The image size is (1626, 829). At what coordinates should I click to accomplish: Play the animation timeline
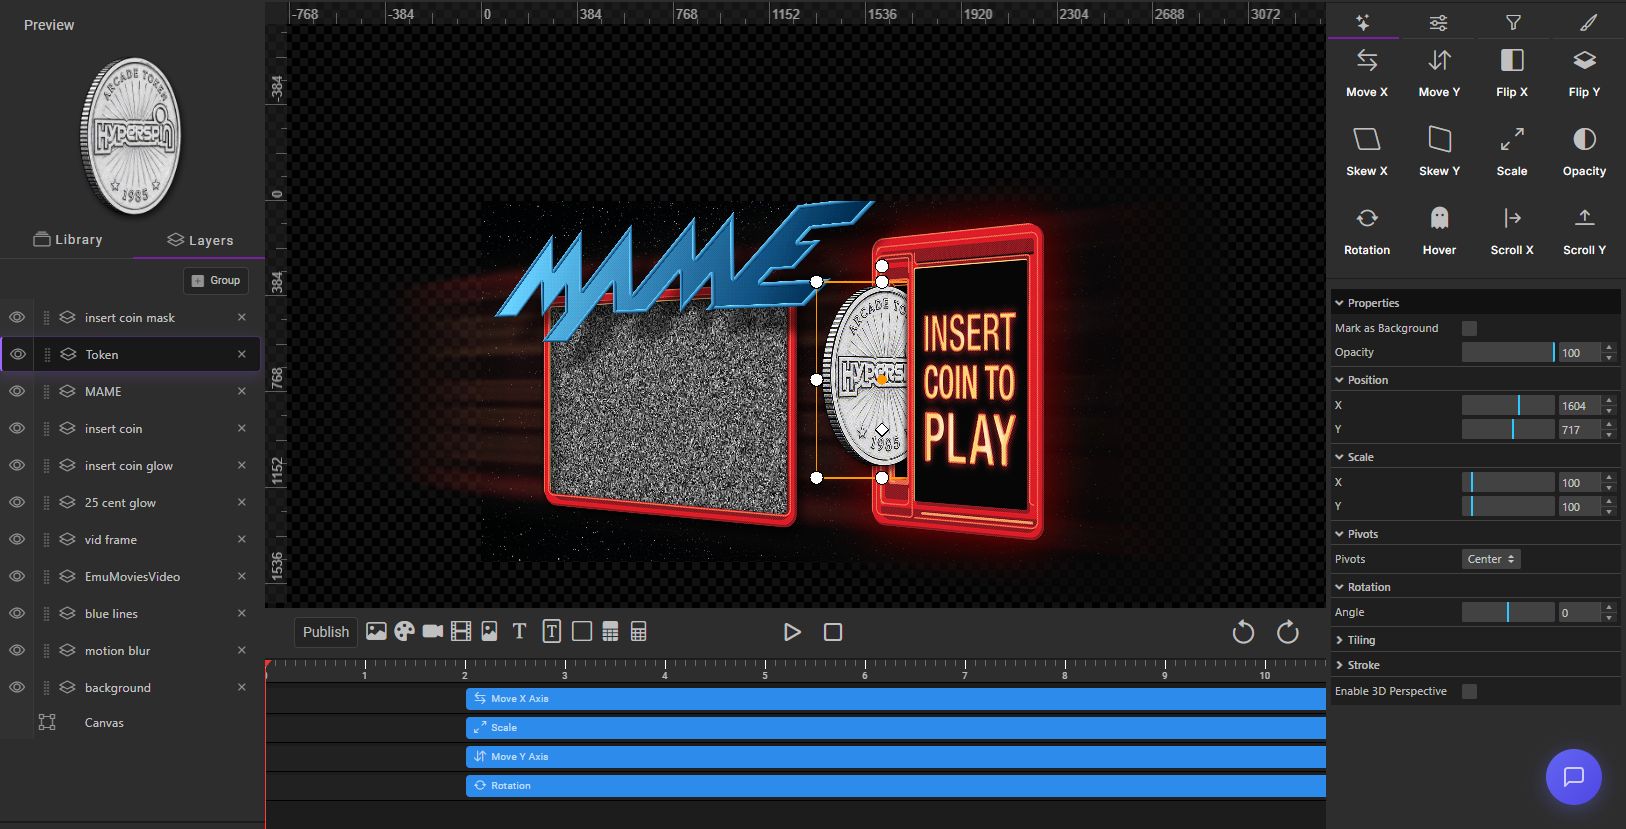pyautogui.click(x=792, y=632)
